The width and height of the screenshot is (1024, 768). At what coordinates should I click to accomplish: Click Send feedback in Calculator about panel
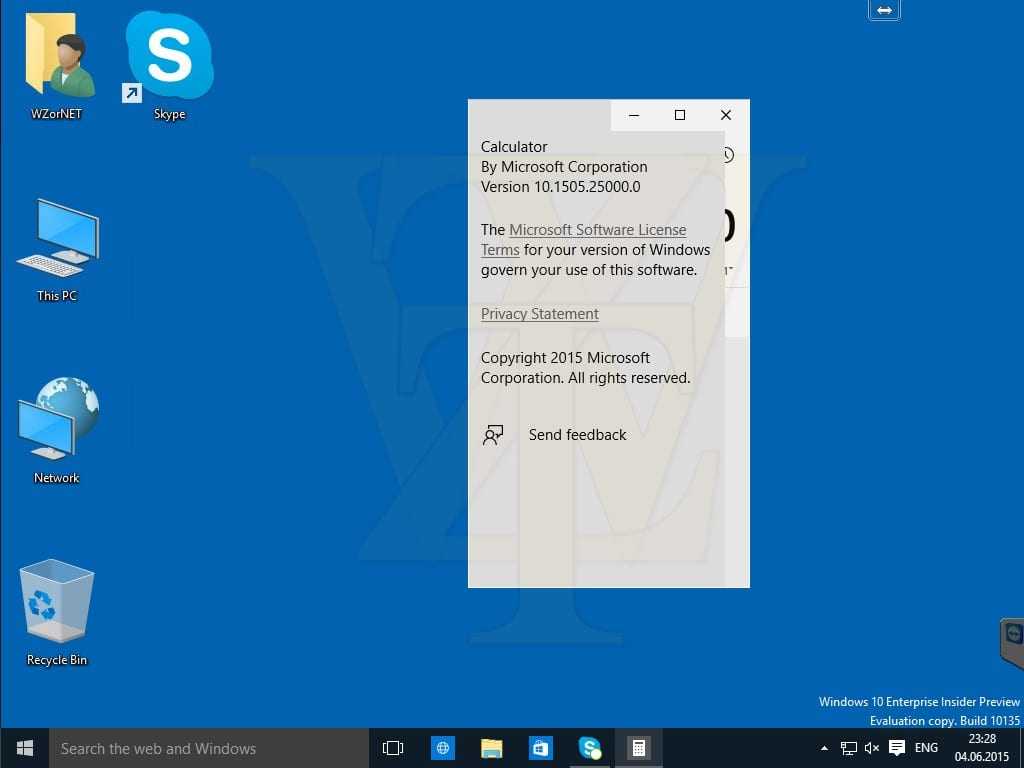(577, 435)
